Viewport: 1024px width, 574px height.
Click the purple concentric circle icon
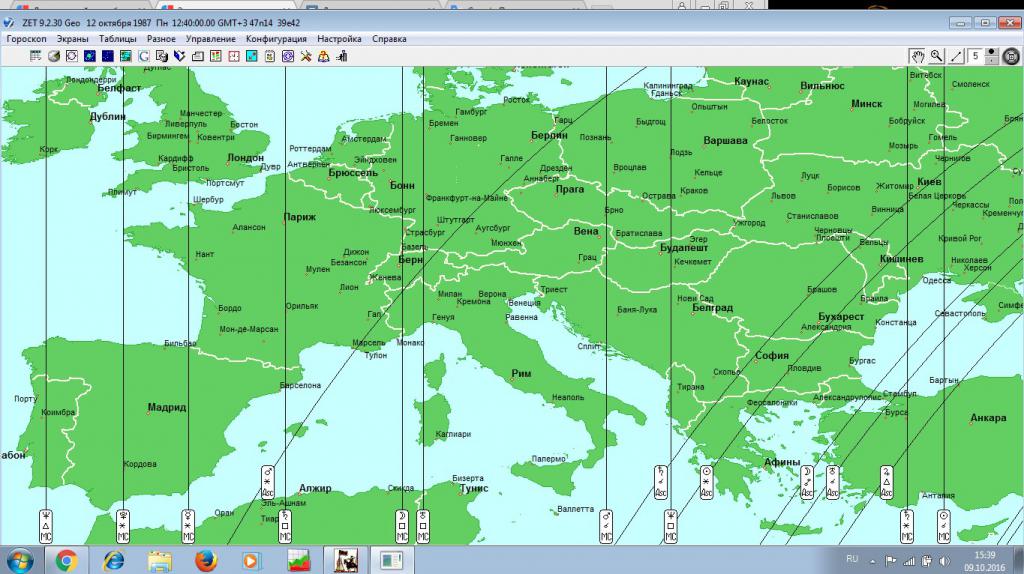[288, 56]
